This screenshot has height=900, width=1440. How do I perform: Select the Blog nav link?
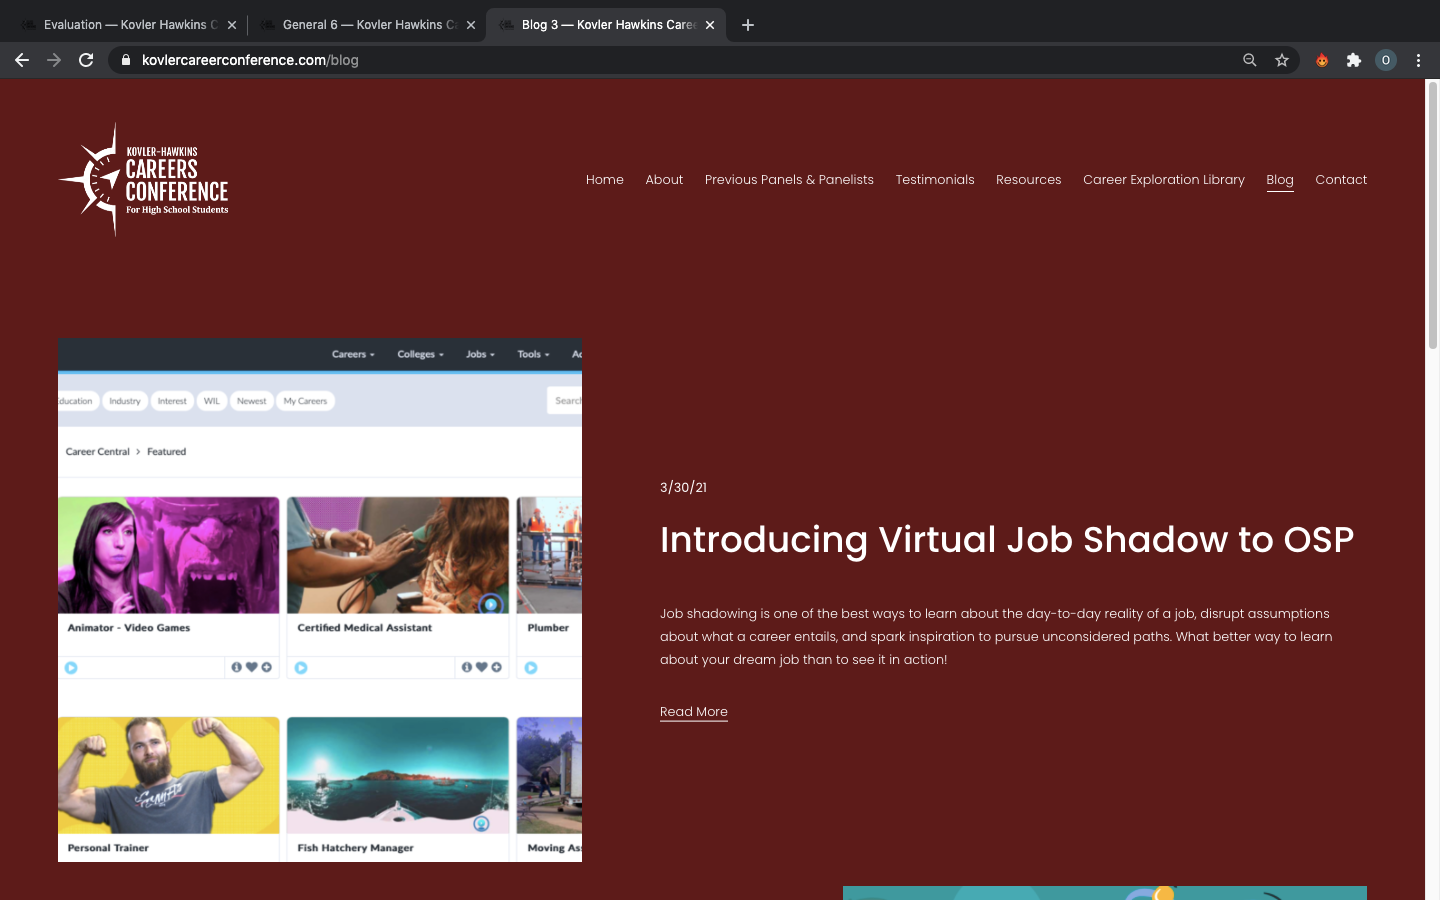point(1280,180)
